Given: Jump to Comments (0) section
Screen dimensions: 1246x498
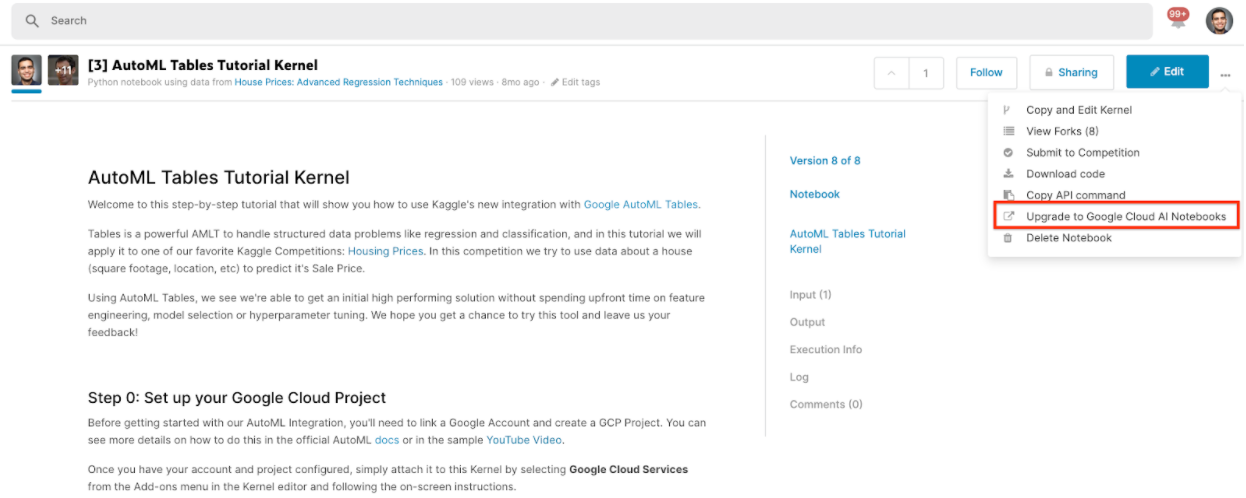Looking at the screenshot, I should coord(826,404).
